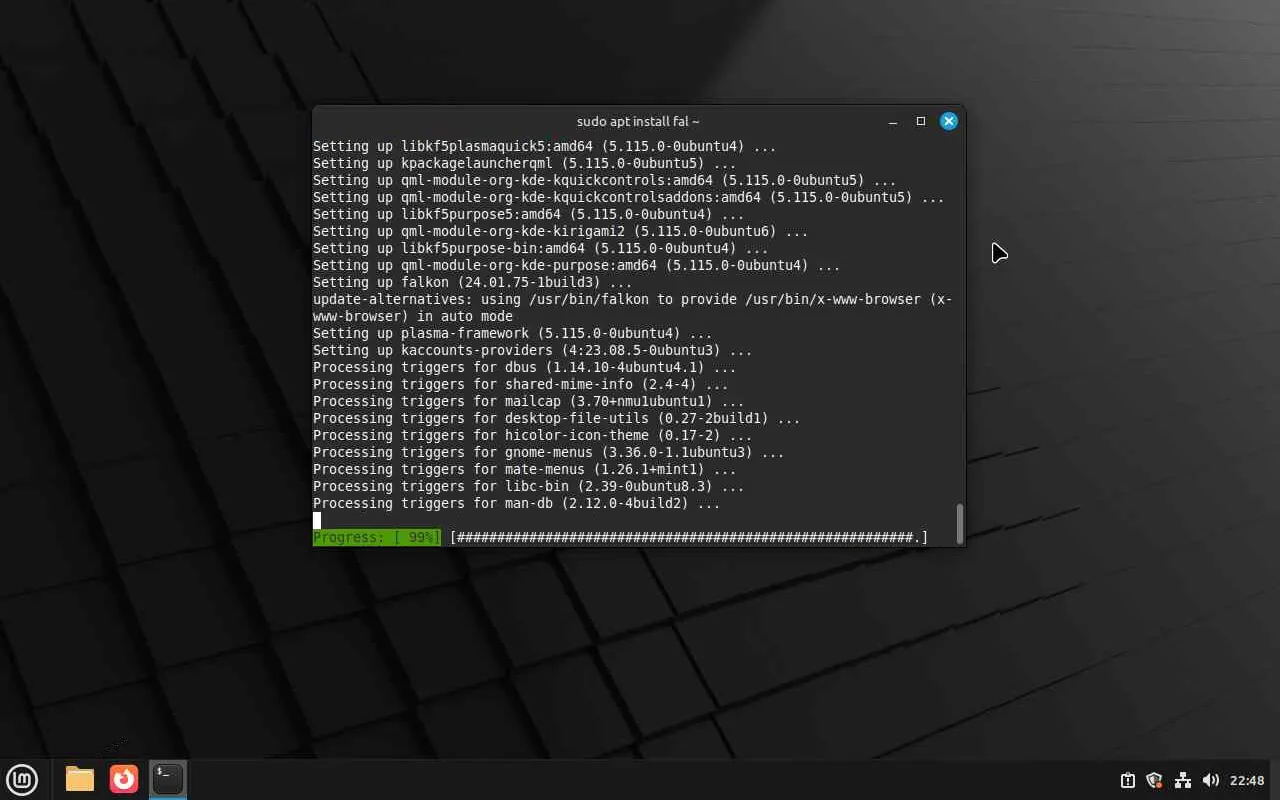Click the 'Processing triggers for hicolor-icon-theme' line

(533, 436)
